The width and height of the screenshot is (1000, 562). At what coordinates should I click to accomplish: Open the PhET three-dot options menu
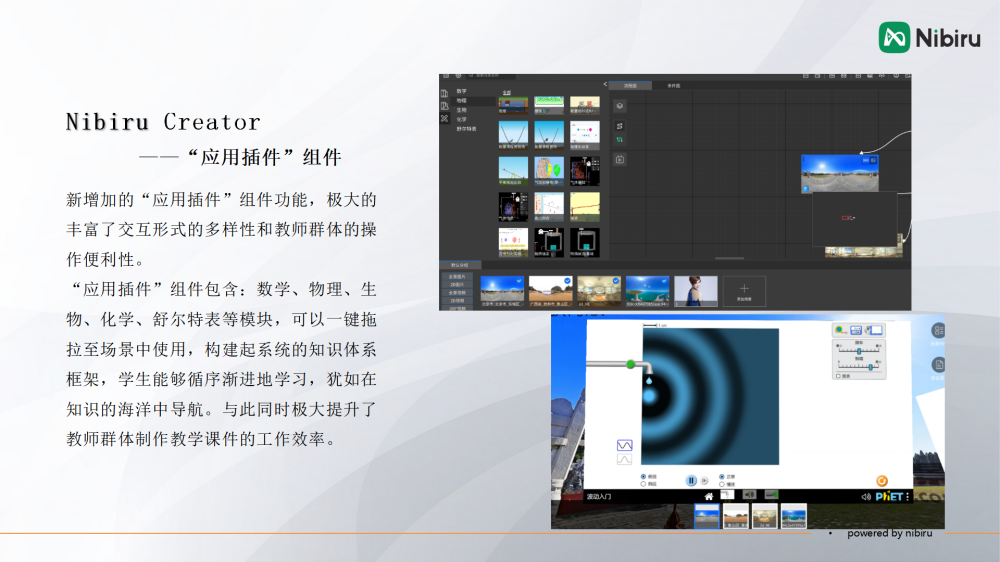coord(908,497)
